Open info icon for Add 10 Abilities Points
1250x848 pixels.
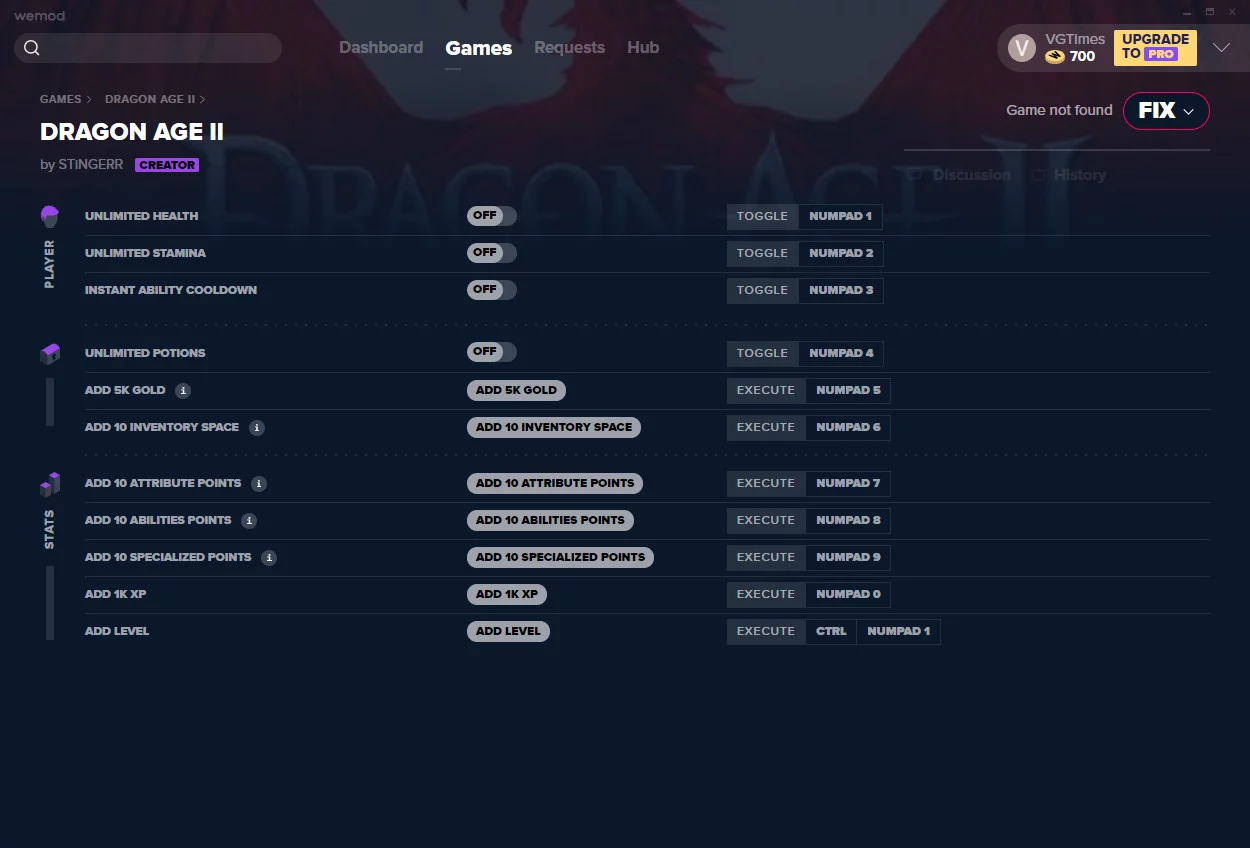[249, 521]
